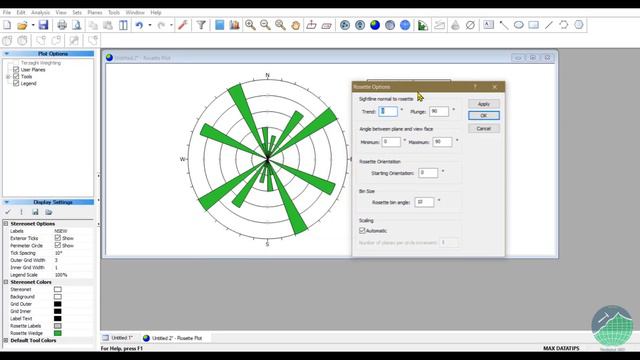Click the green Rosette Wedge color swatch
640x360 pixels.
(58, 333)
